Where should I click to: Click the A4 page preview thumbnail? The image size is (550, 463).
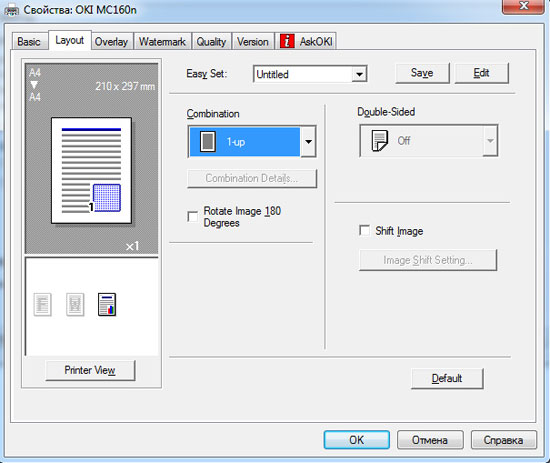[x=92, y=170]
